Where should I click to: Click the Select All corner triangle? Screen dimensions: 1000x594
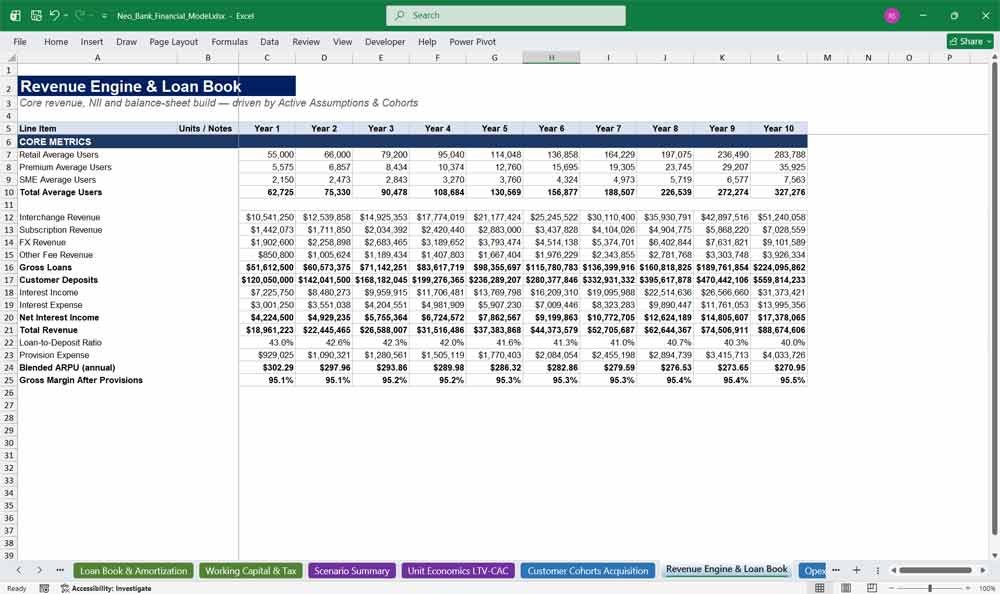[x=11, y=58]
